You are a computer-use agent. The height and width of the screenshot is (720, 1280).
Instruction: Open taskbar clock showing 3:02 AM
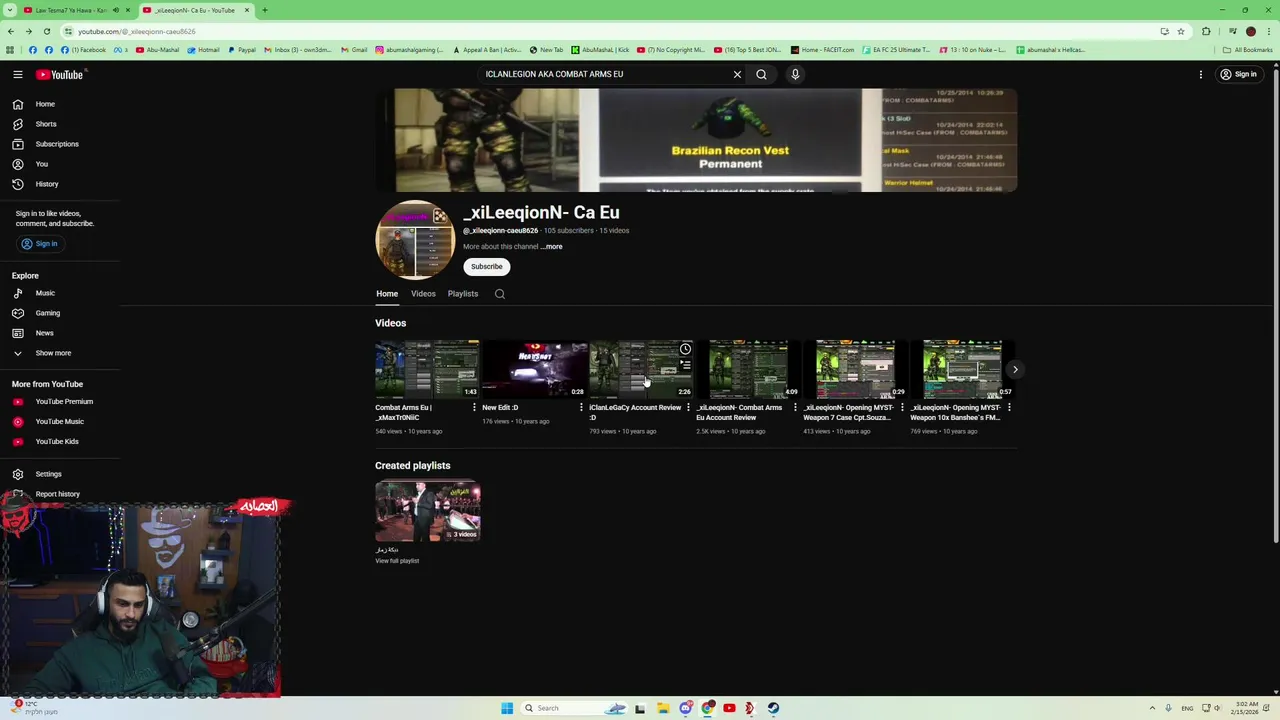(x=1247, y=708)
